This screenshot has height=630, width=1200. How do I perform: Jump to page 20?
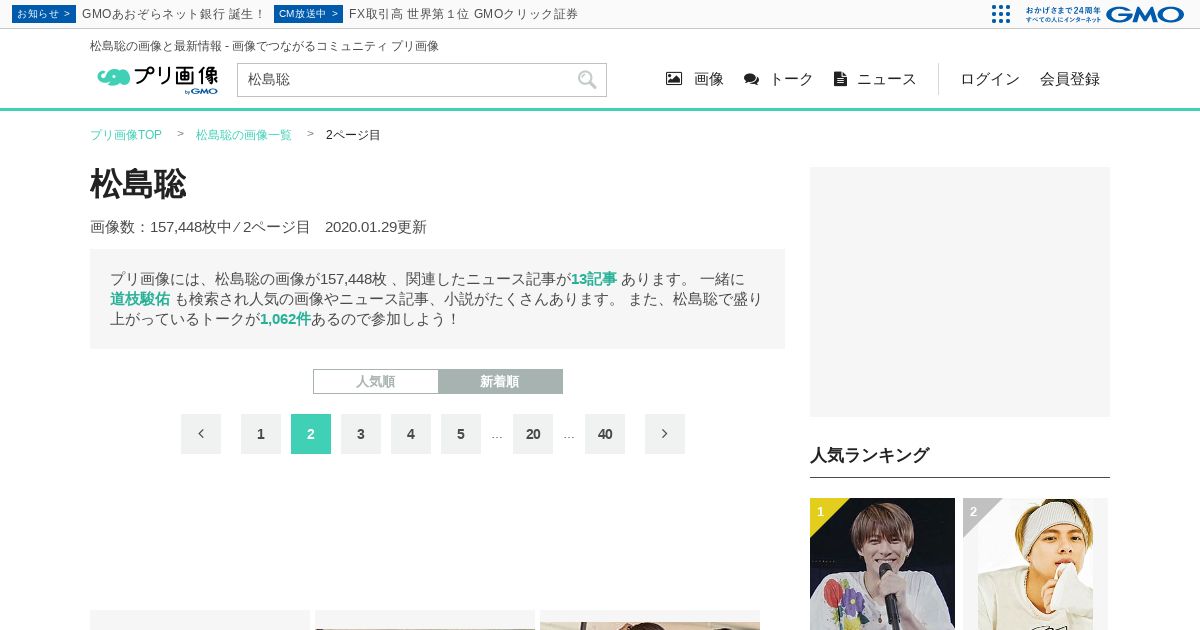(x=533, y=434)
